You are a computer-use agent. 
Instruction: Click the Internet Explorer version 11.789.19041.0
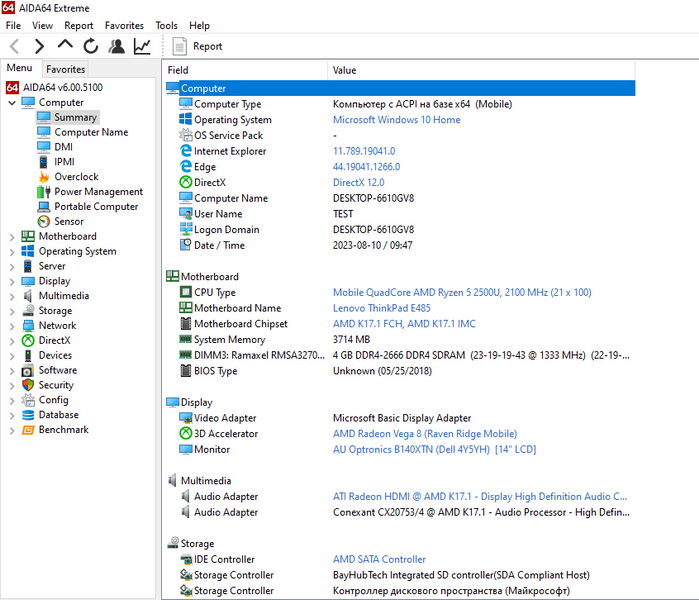point(364,151)
